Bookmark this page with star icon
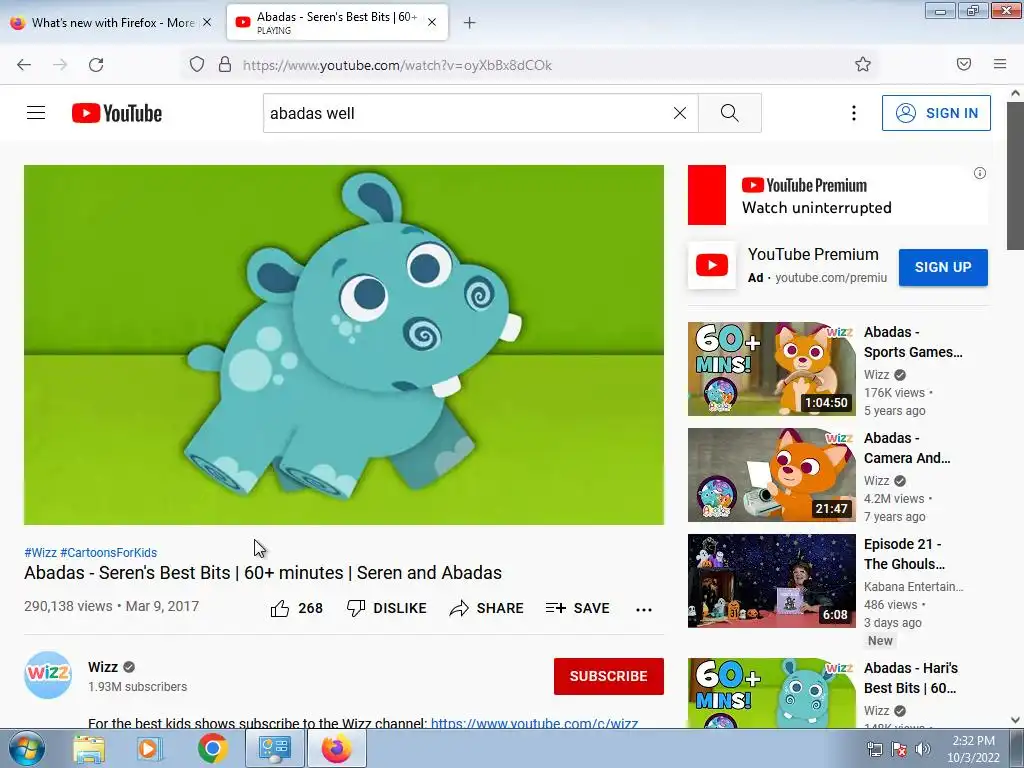Viewport: 1024px width, 768px height. click(863, 64)
